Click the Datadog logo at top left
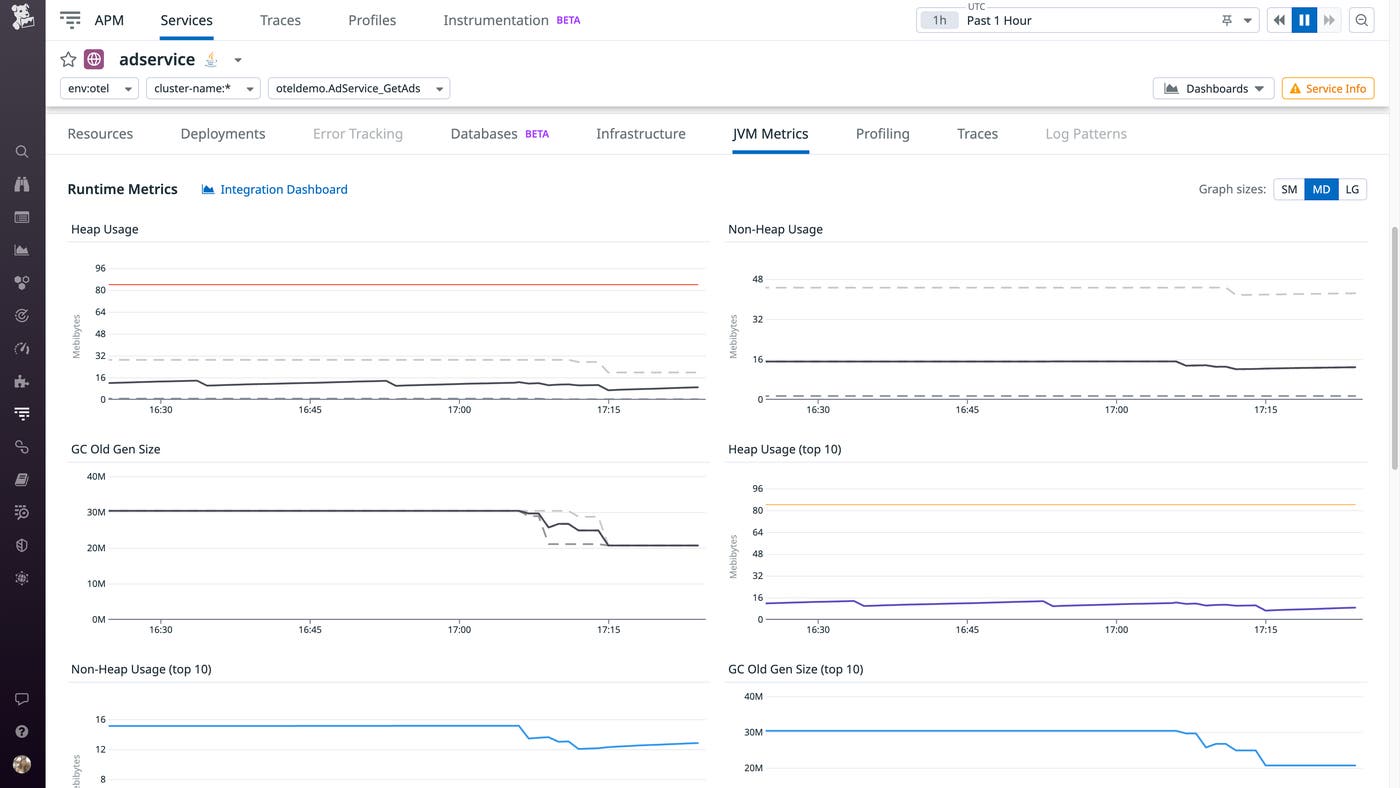Viewport: 1400px width, 788px height. pos(22,16)
